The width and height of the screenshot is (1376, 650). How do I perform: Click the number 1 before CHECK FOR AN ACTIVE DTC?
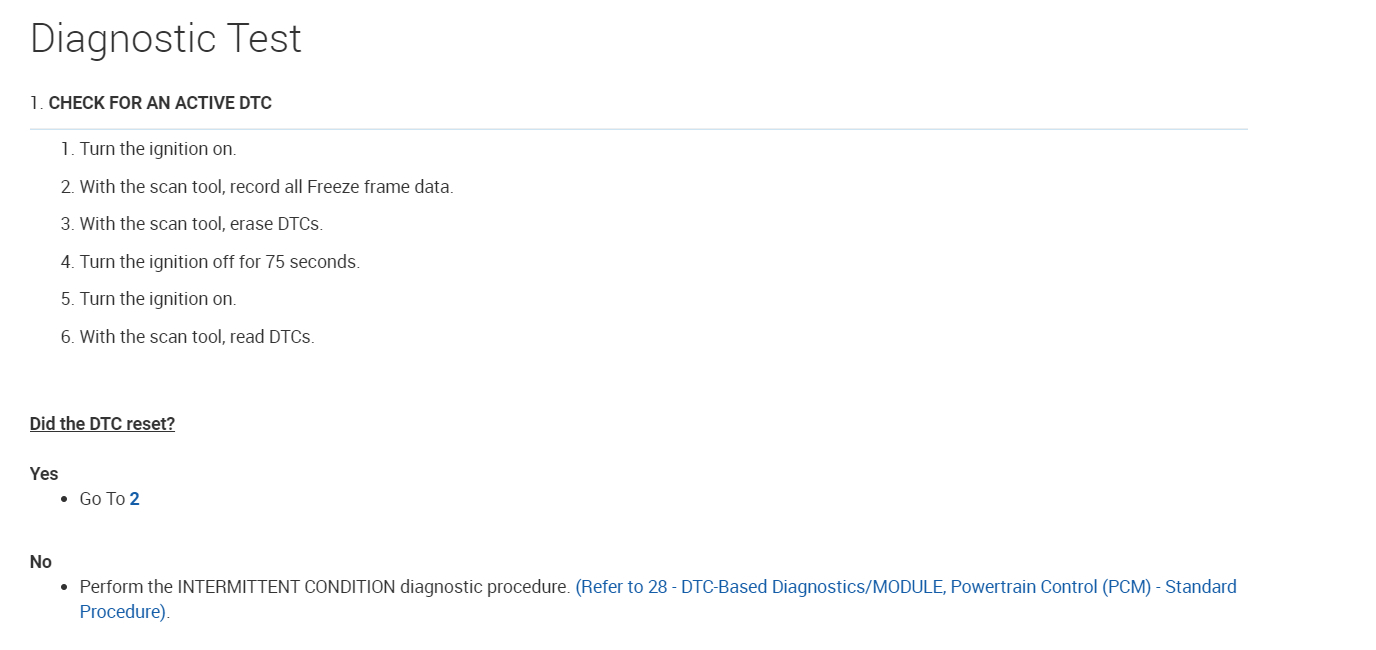[x=36, y=103]
